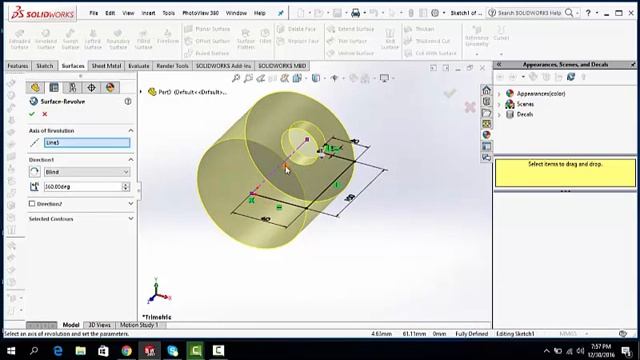The height and width of the screenshot is (360, 640).
Task: Collapse Appearances pane with double chevron
Action: coord(499,64)
